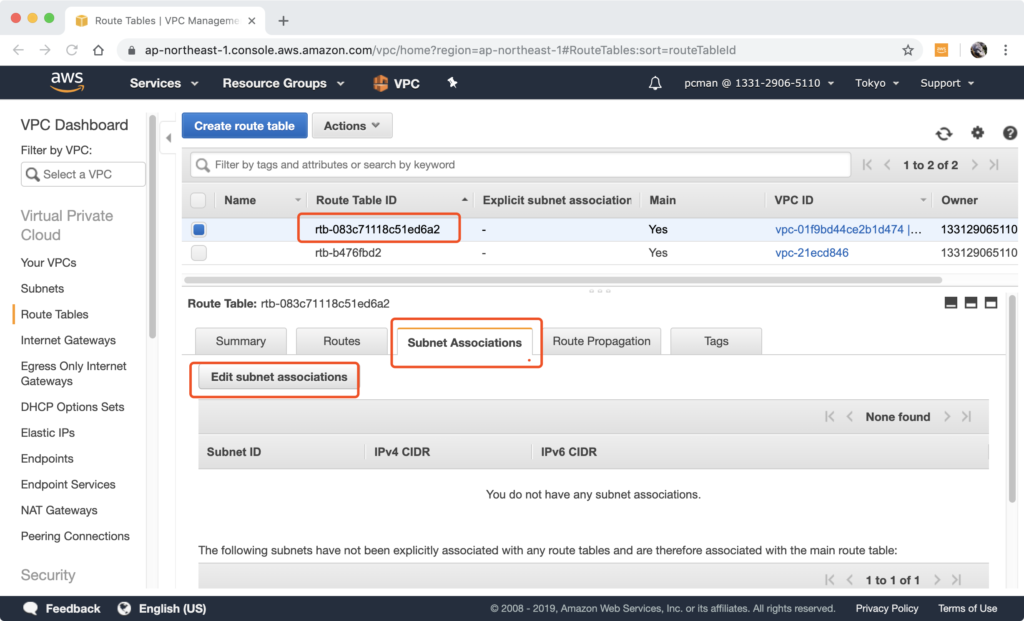1024x621 pixels.
Task: Uncheck the rtb-083c71118c51ed6a2 row checkbox
Action: [x=199, y=229]
